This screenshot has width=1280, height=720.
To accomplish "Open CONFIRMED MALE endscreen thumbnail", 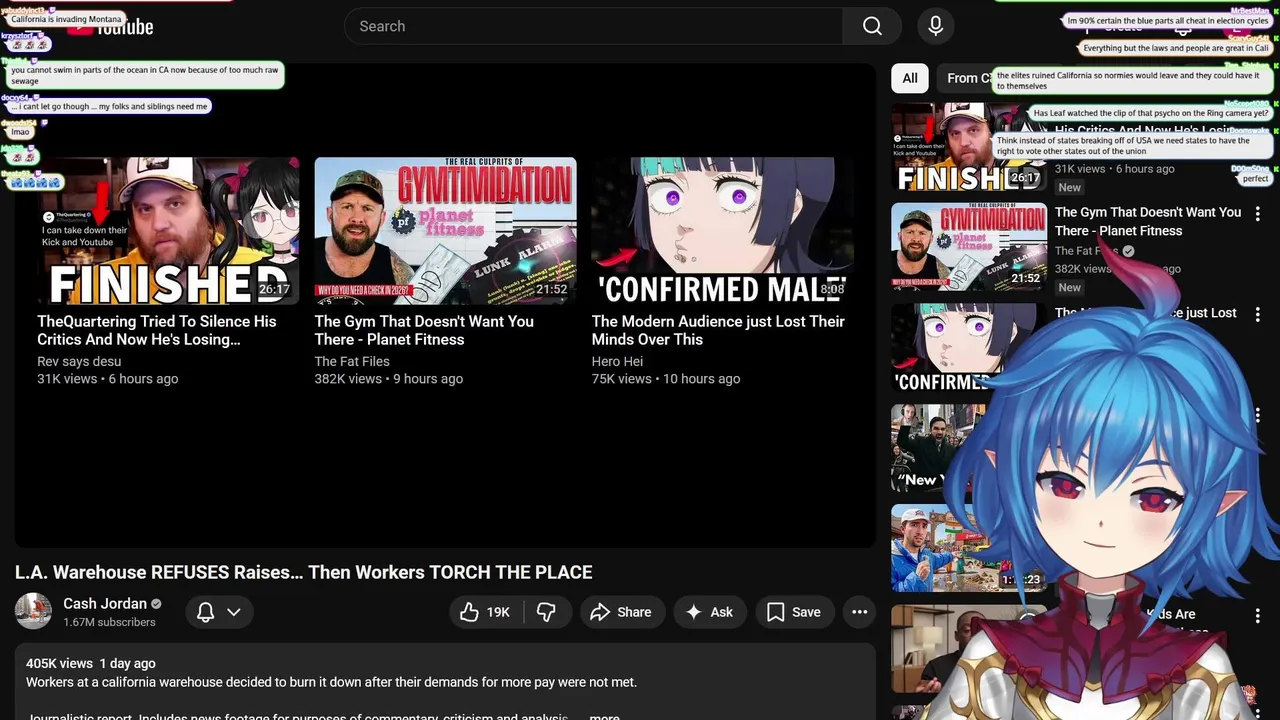I will (722, 230).
